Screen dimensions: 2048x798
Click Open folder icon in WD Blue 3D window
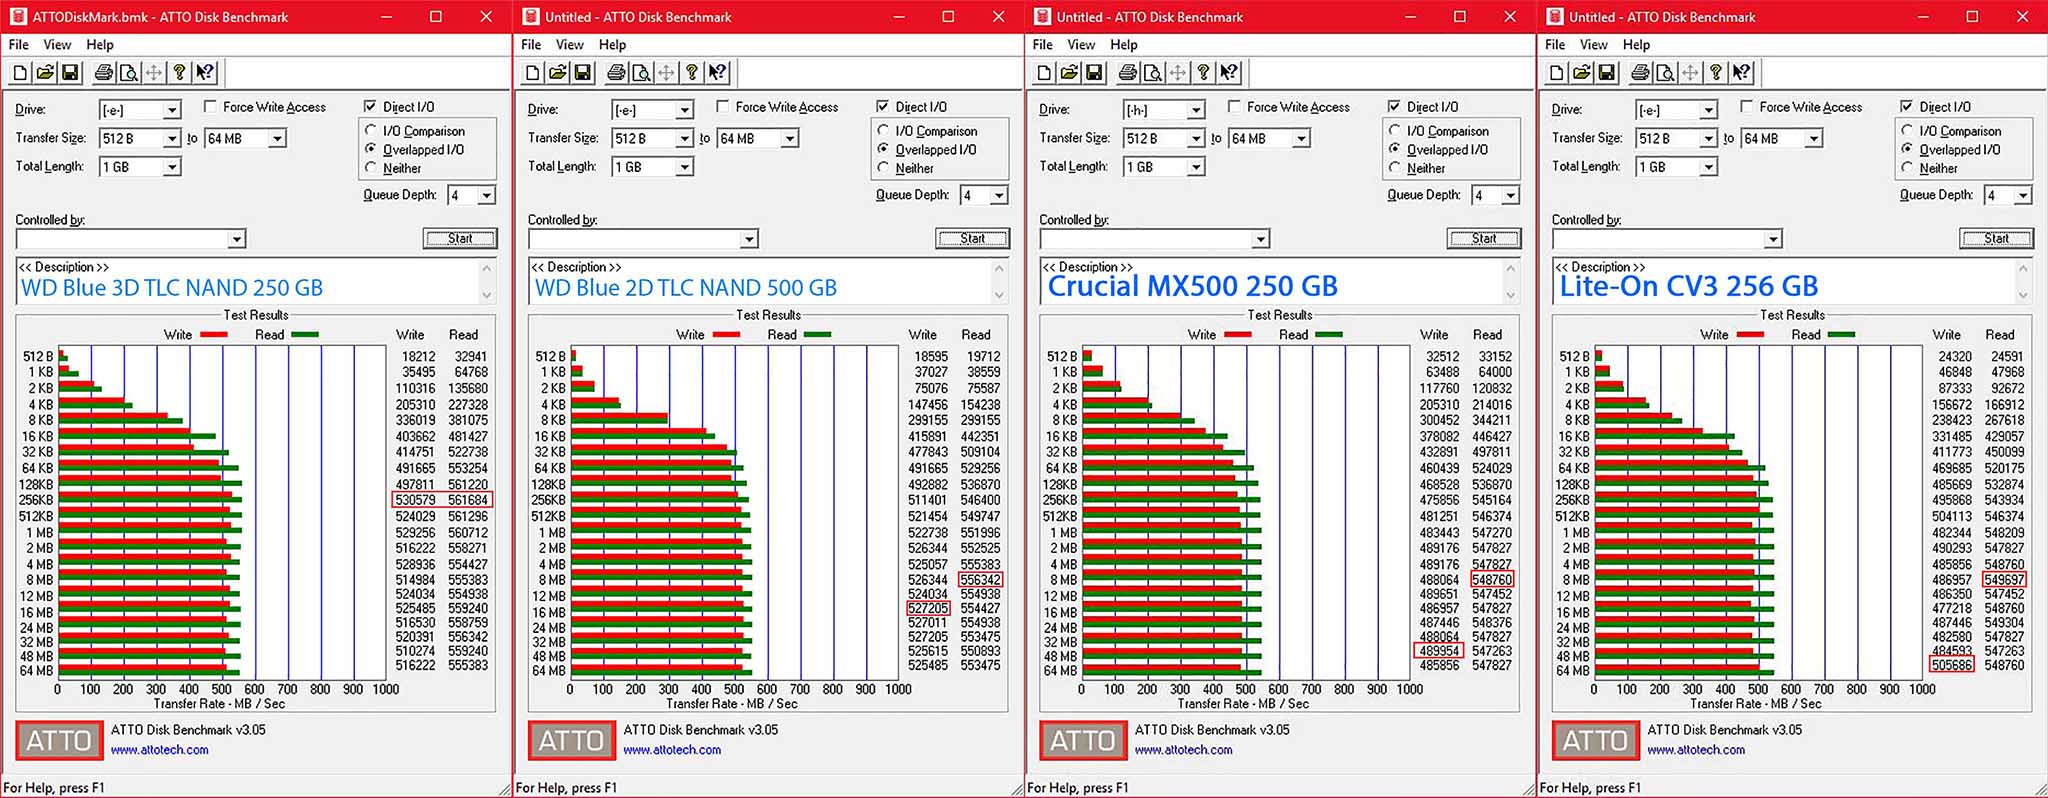tap(45, 72)
